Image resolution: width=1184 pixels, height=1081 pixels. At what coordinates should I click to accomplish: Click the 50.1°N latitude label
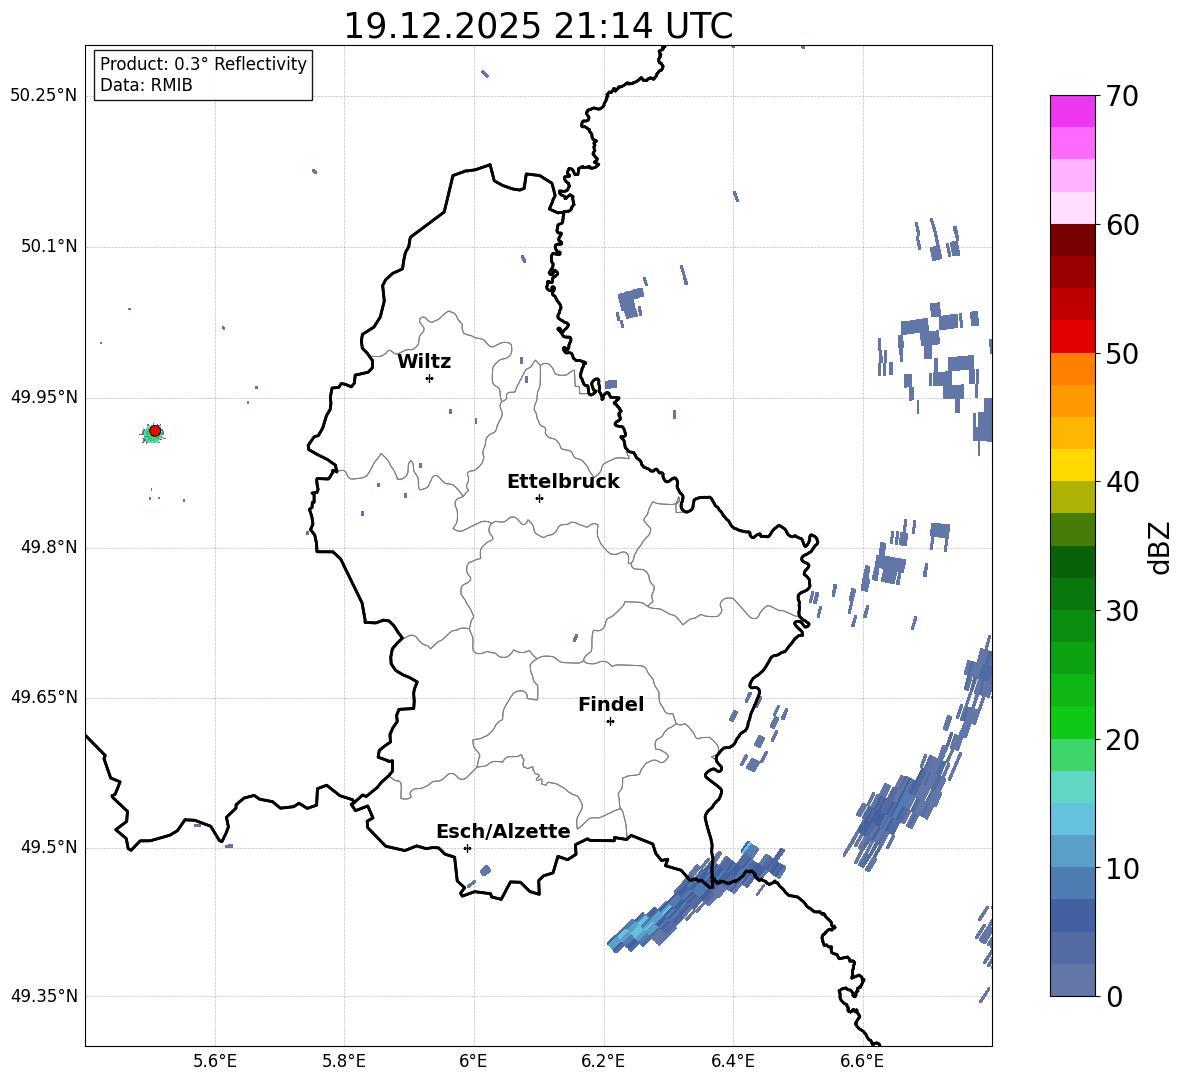pyautogui.click(x=48, y=247)
